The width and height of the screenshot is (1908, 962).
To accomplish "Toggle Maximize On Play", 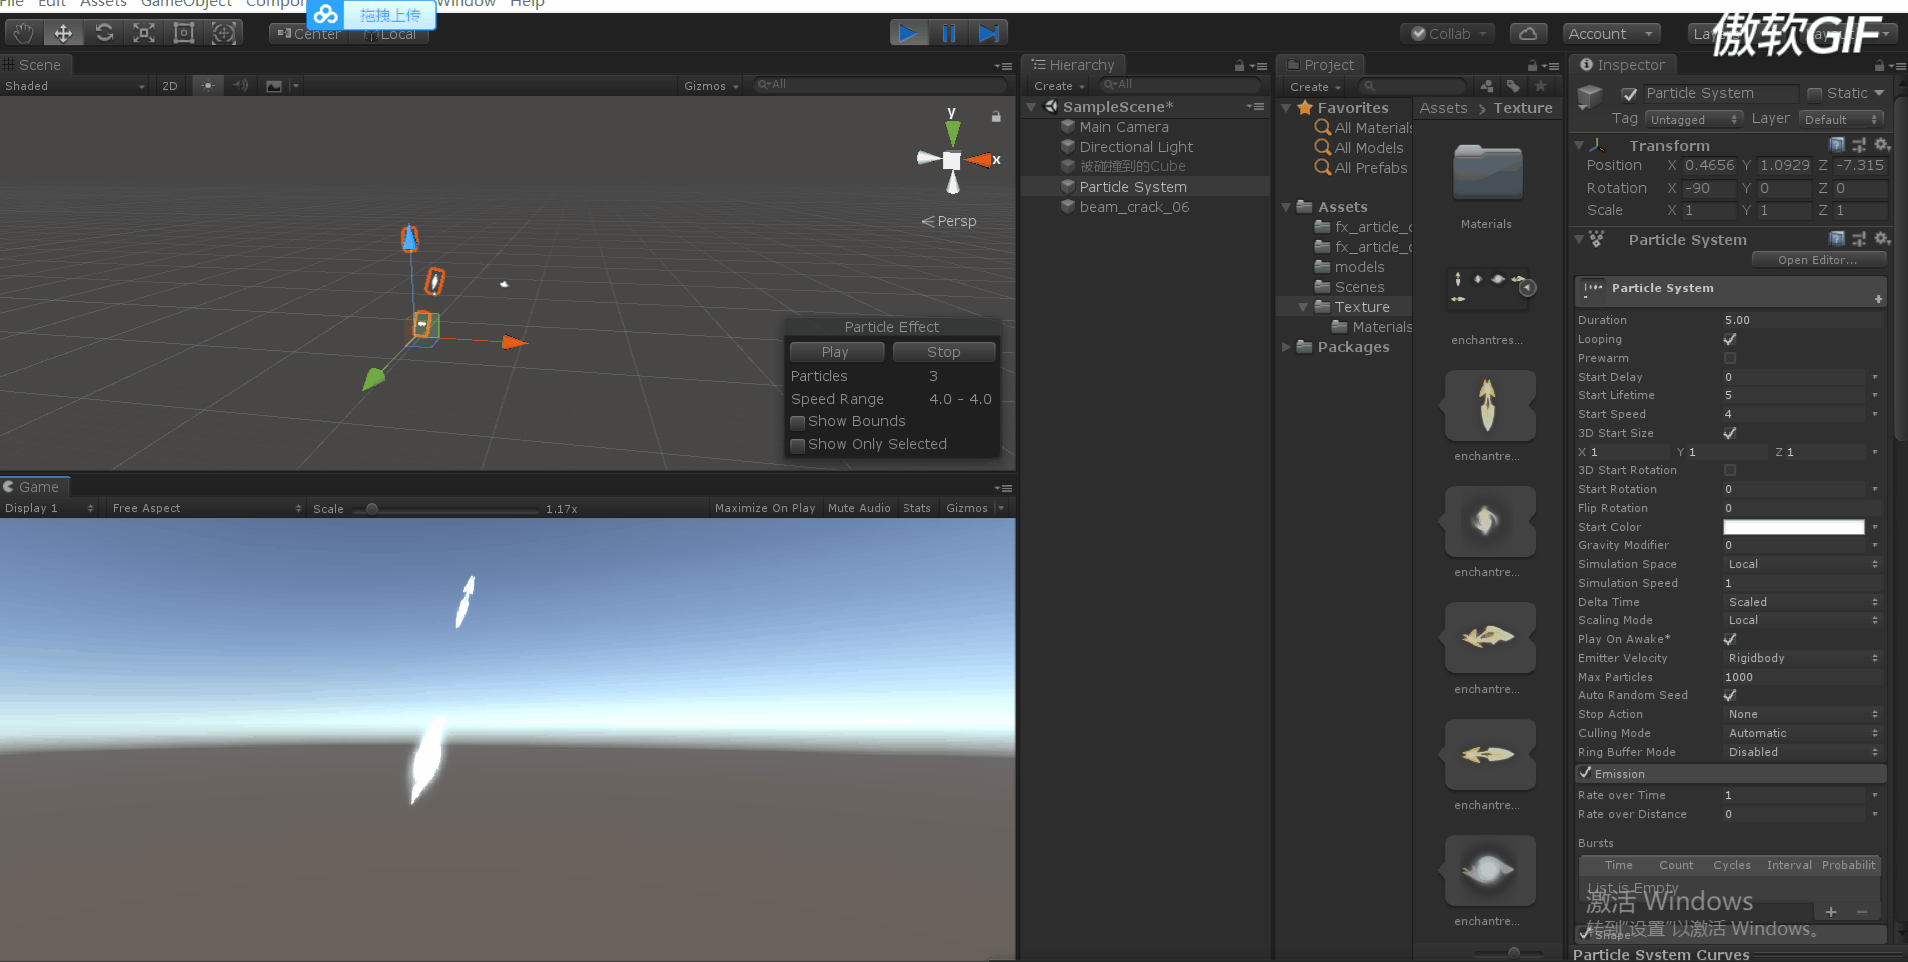I will pos(765,508).
